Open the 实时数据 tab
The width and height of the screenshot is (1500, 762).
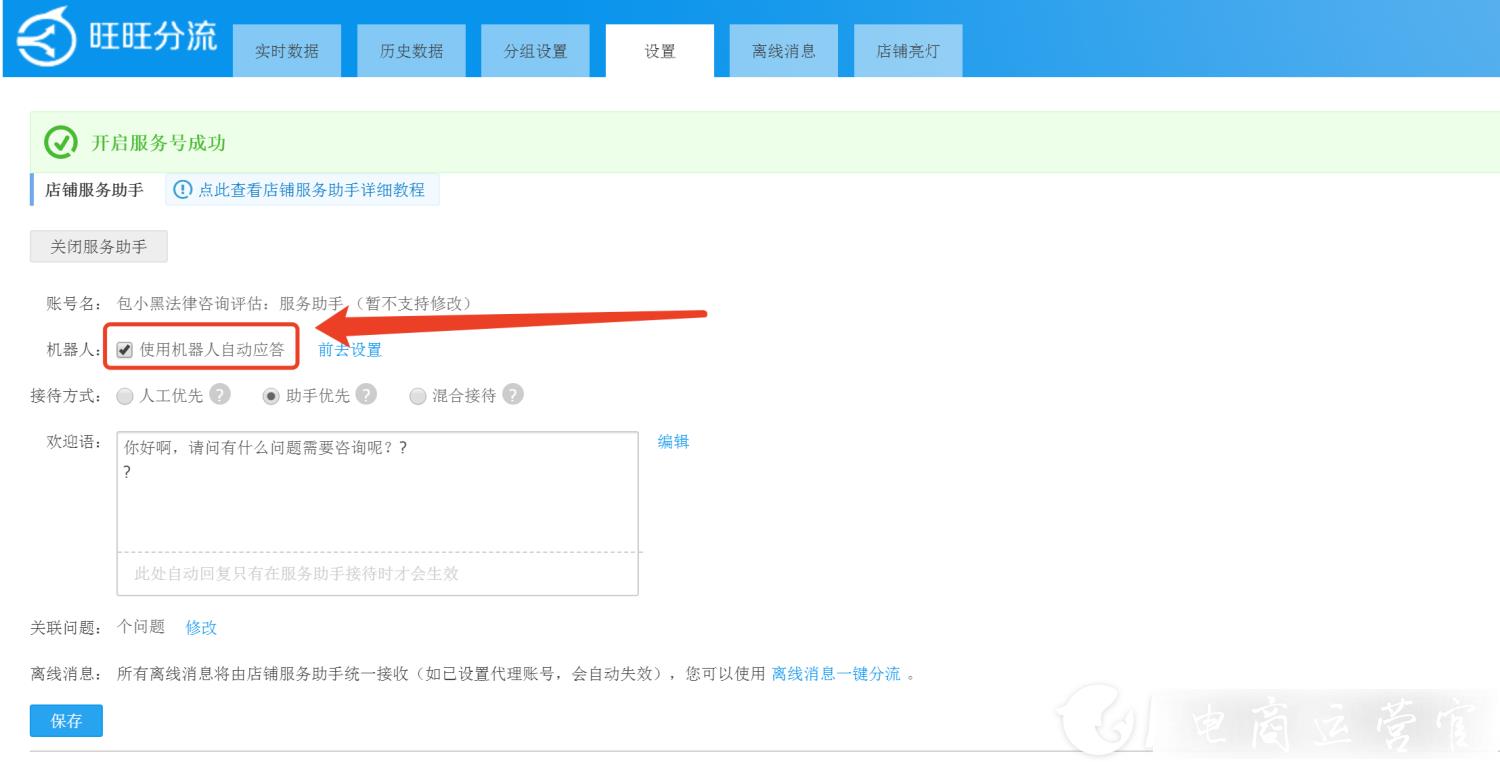[x=286, y=51]
